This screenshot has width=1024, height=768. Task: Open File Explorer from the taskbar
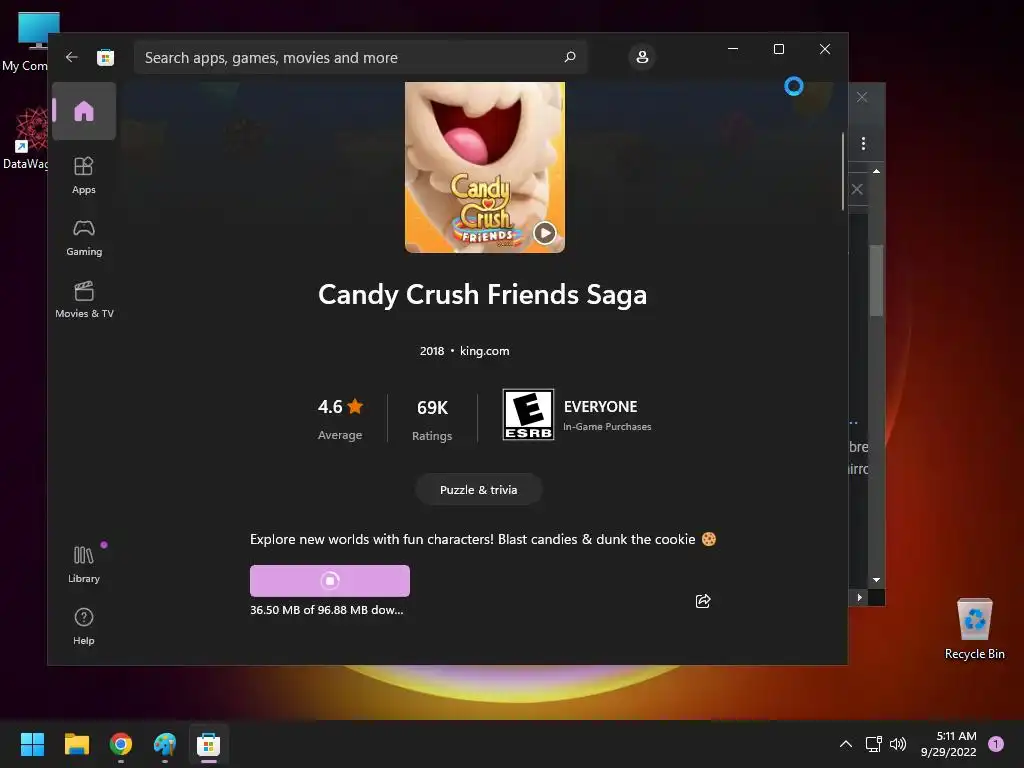coord(76,744)
